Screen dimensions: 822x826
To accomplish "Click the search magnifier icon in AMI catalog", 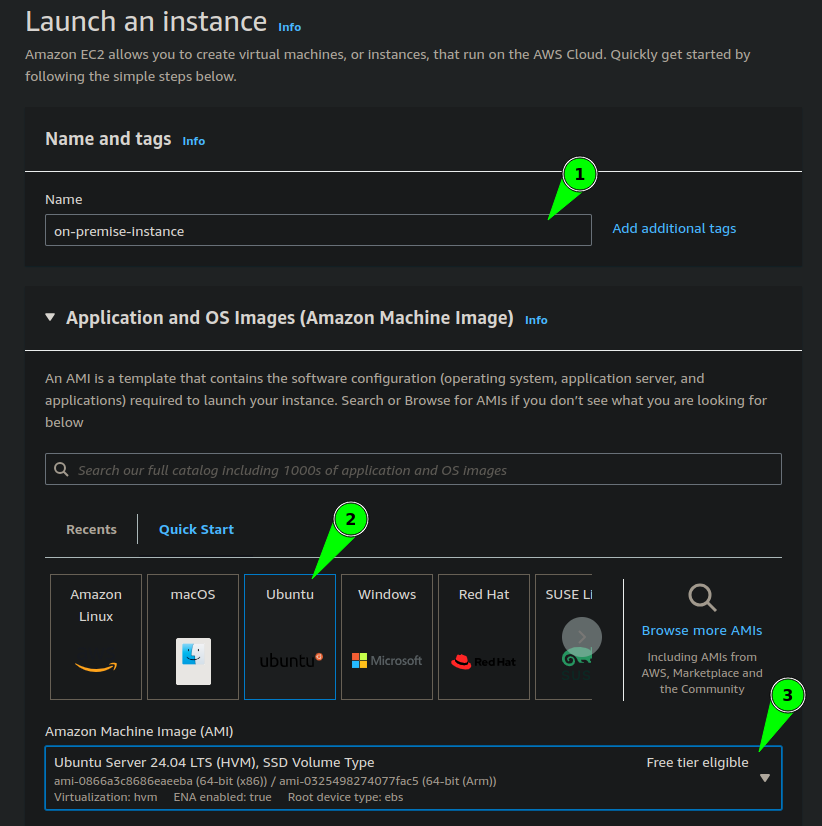I will point(61,469).
